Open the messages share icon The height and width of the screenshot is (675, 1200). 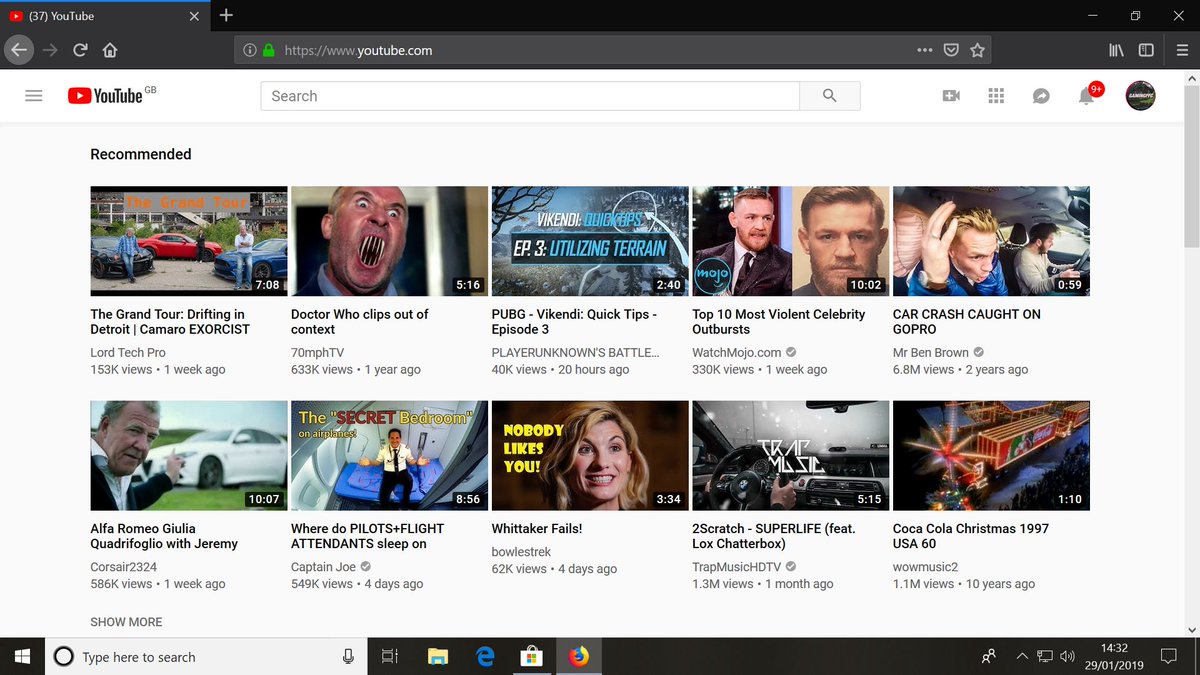(1041, 96)
